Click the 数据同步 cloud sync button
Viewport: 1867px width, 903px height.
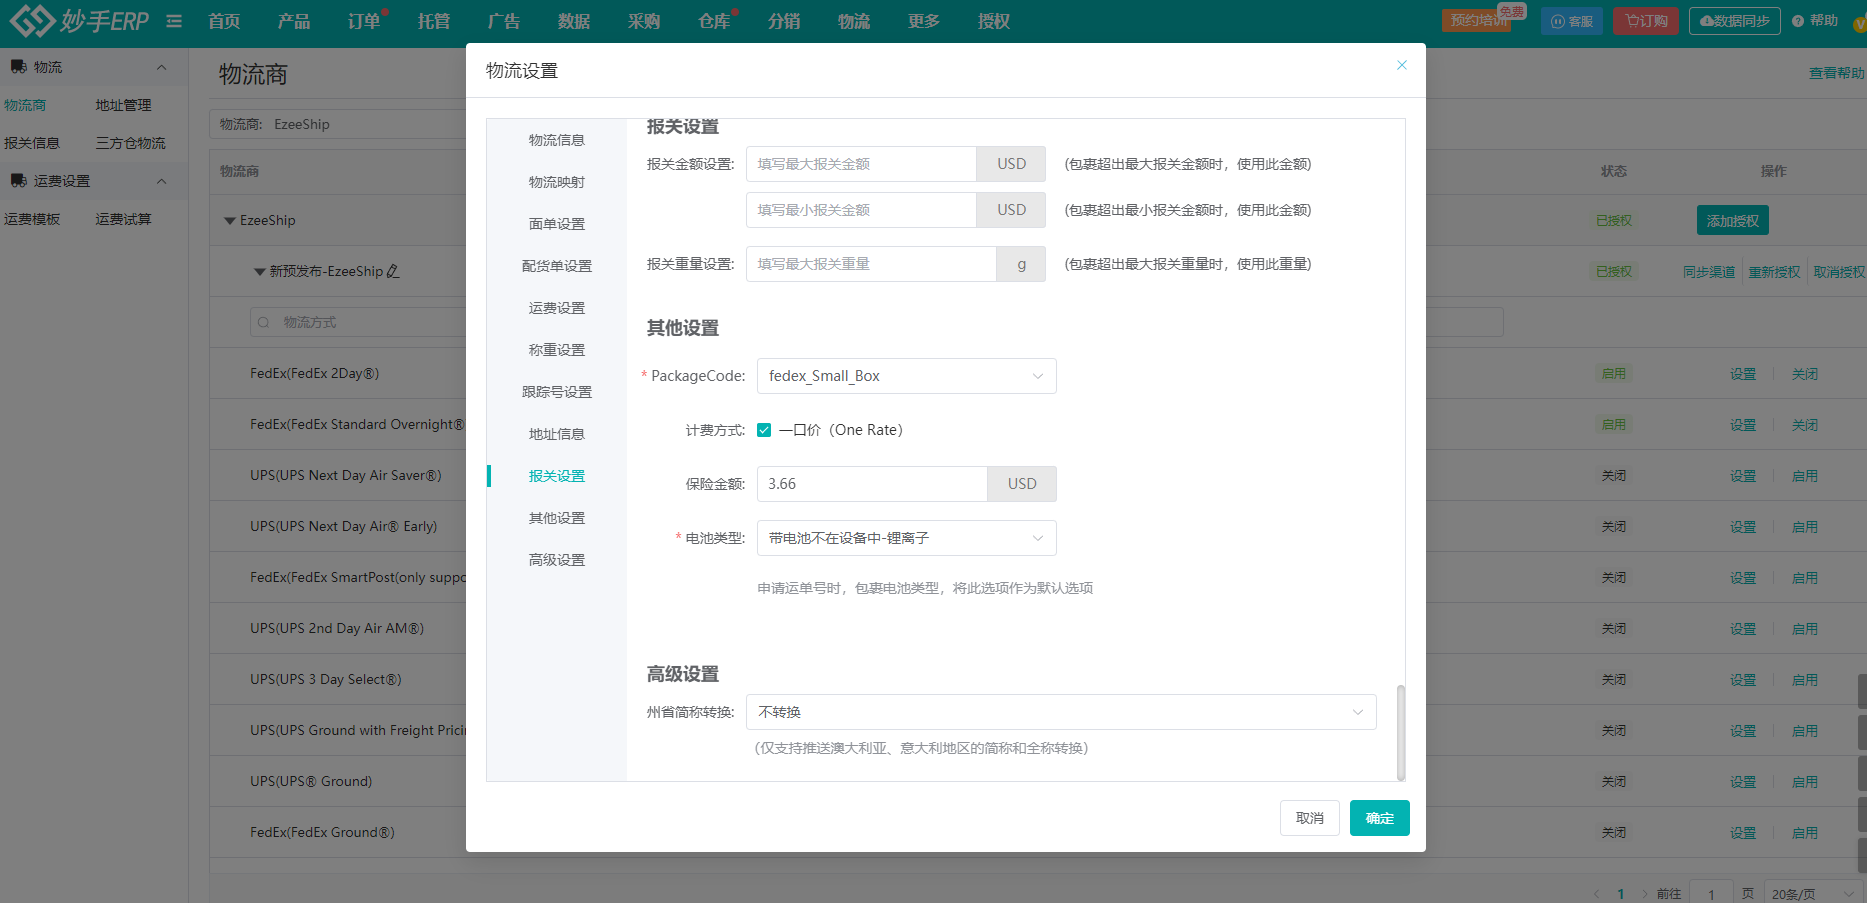coord(1734,21)
